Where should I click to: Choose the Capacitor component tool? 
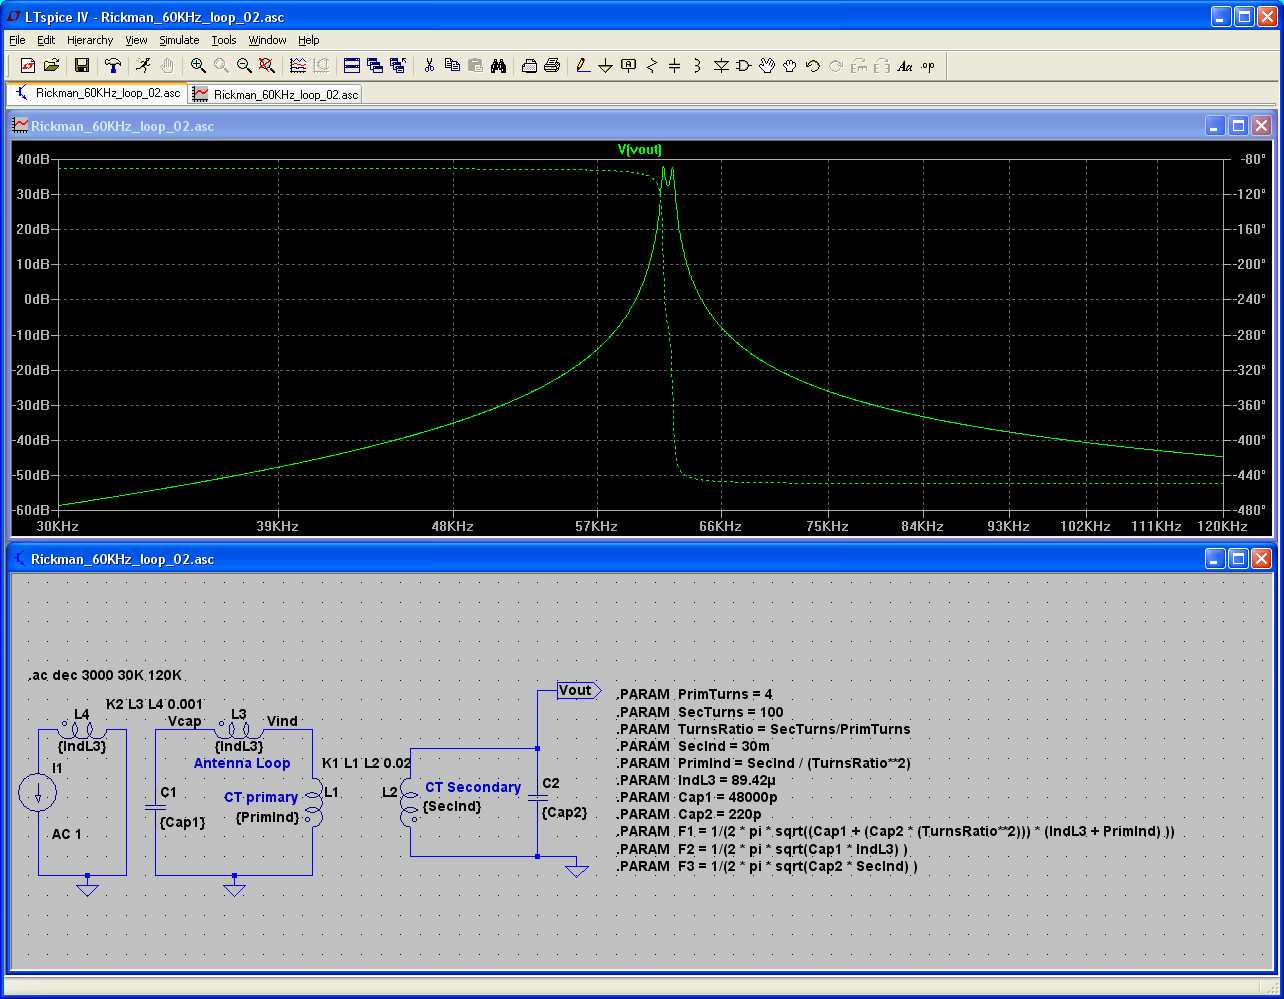click(674, 66)
